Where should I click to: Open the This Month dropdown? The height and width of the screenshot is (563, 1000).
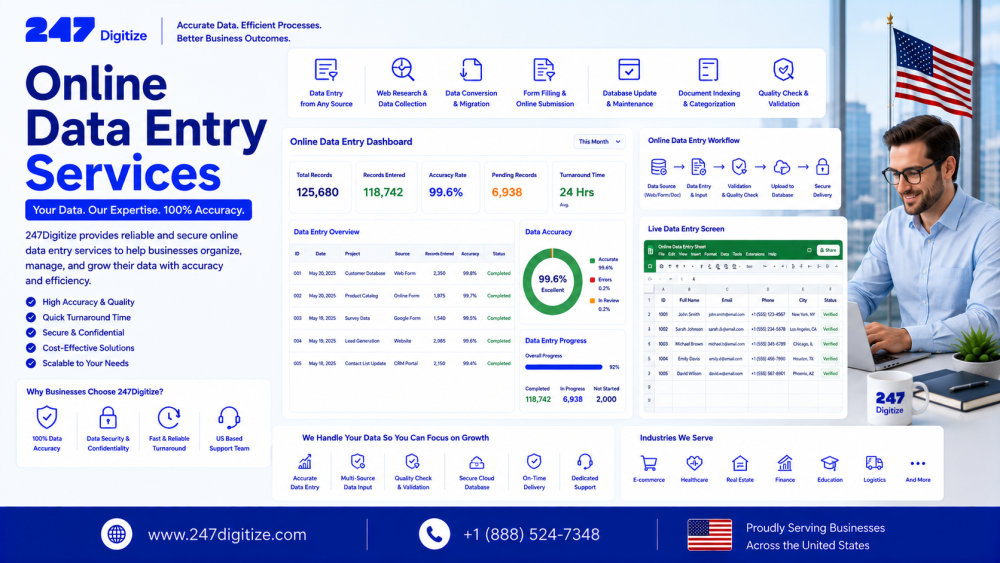pyautogui.click(x=599, y=142)
